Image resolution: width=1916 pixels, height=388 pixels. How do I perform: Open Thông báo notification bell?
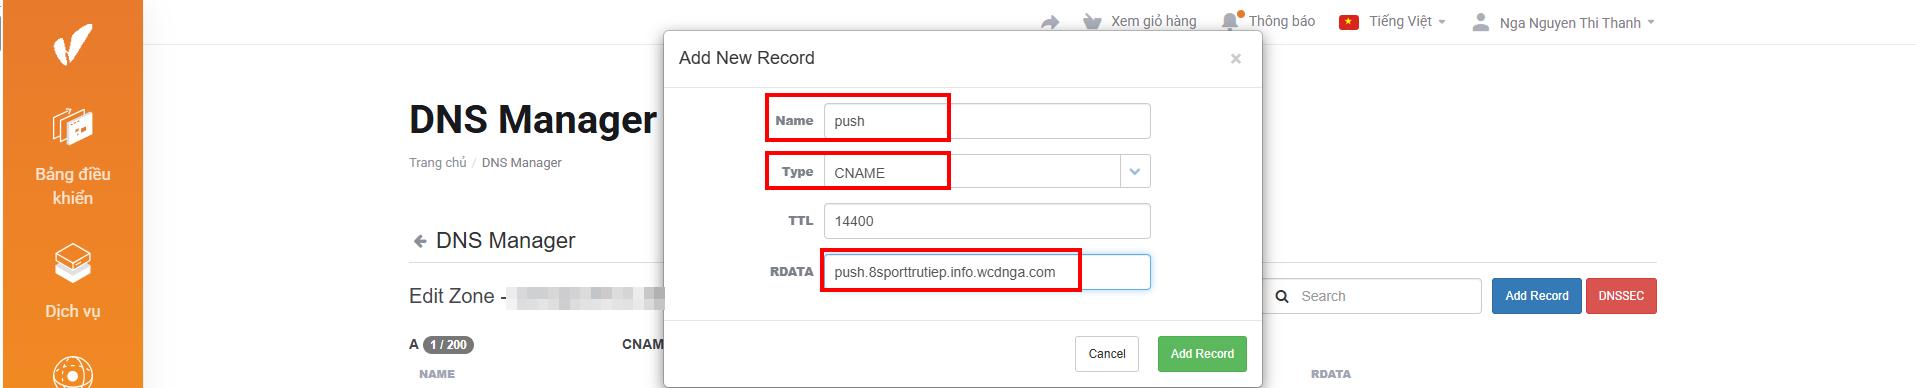pyautogui.click(x=1231, y=21)
